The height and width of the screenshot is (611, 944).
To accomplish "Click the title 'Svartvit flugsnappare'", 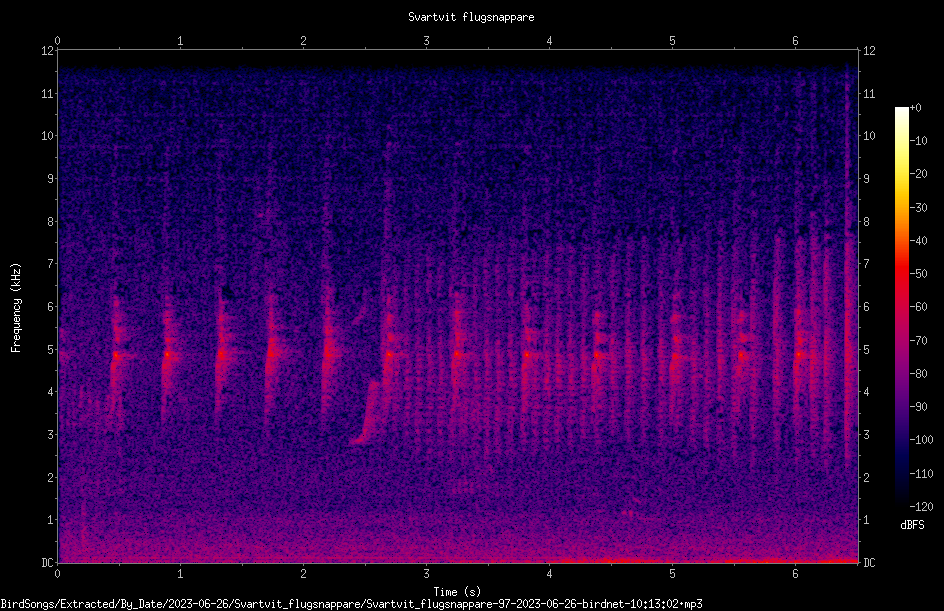I will click(471, 17).
